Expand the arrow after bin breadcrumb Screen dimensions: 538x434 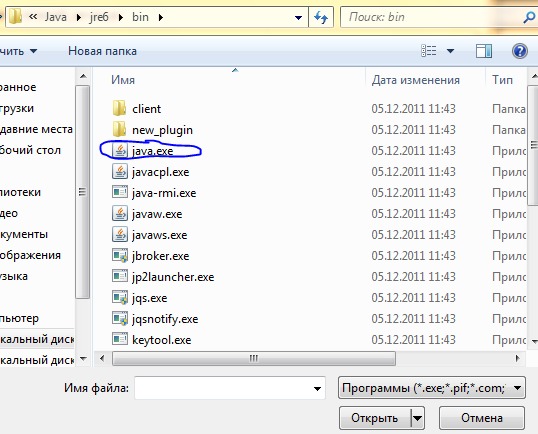[x=161, y=17]
